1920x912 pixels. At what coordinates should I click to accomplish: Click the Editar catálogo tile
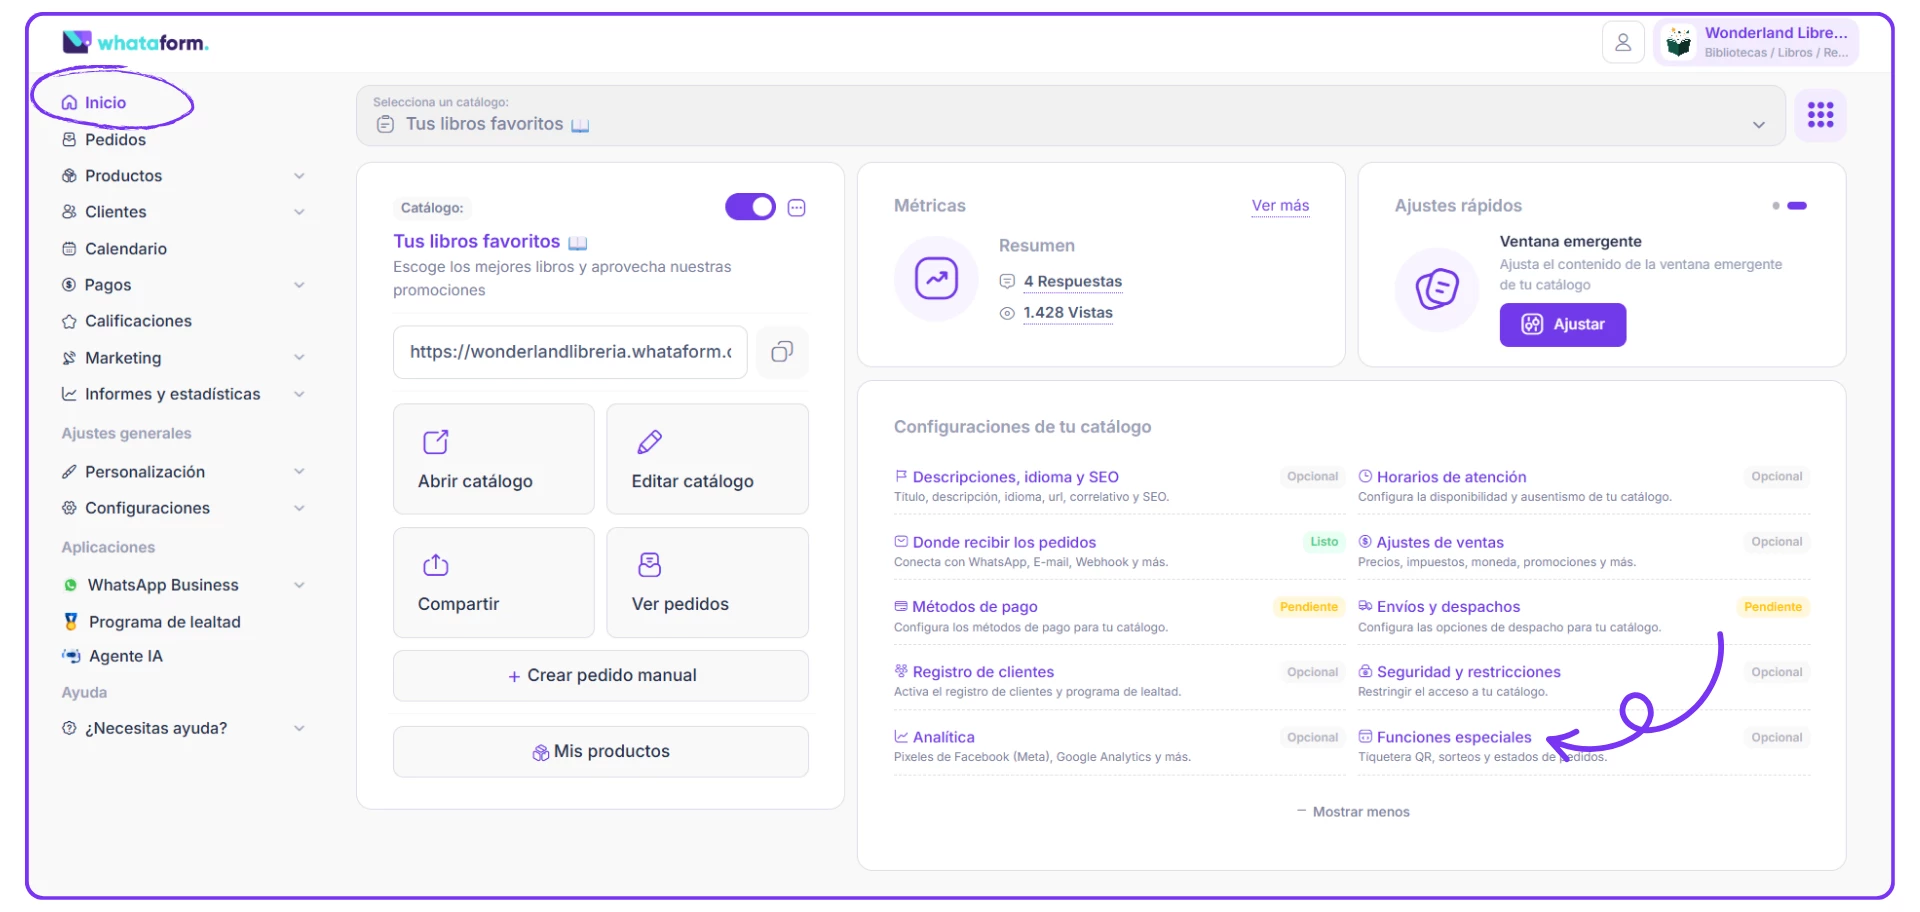pos(707,459)
